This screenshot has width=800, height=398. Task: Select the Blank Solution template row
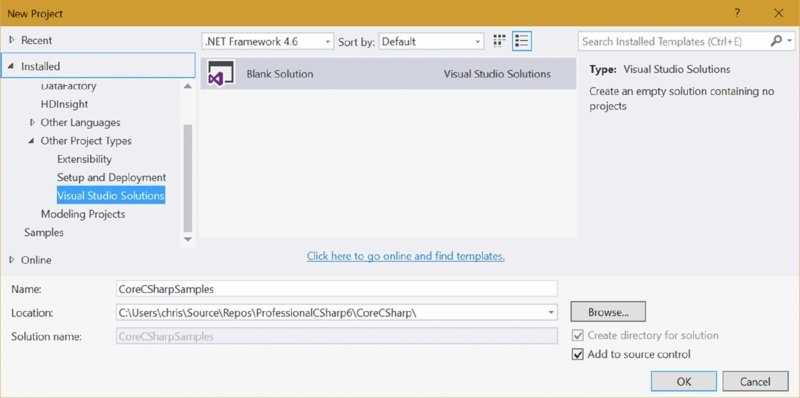pyautogui.click(x=388, y=73)
